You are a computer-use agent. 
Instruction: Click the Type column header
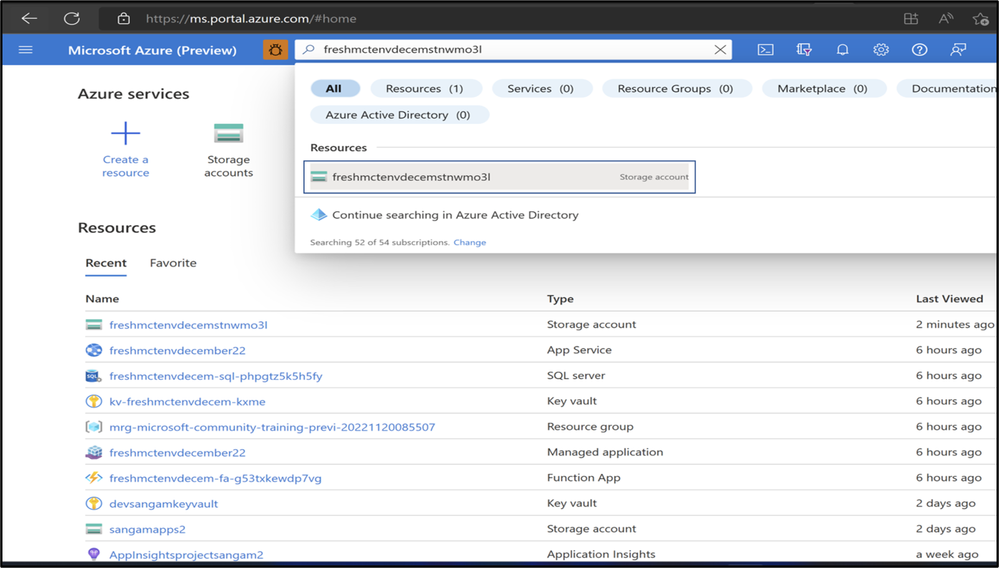[560, 299]
